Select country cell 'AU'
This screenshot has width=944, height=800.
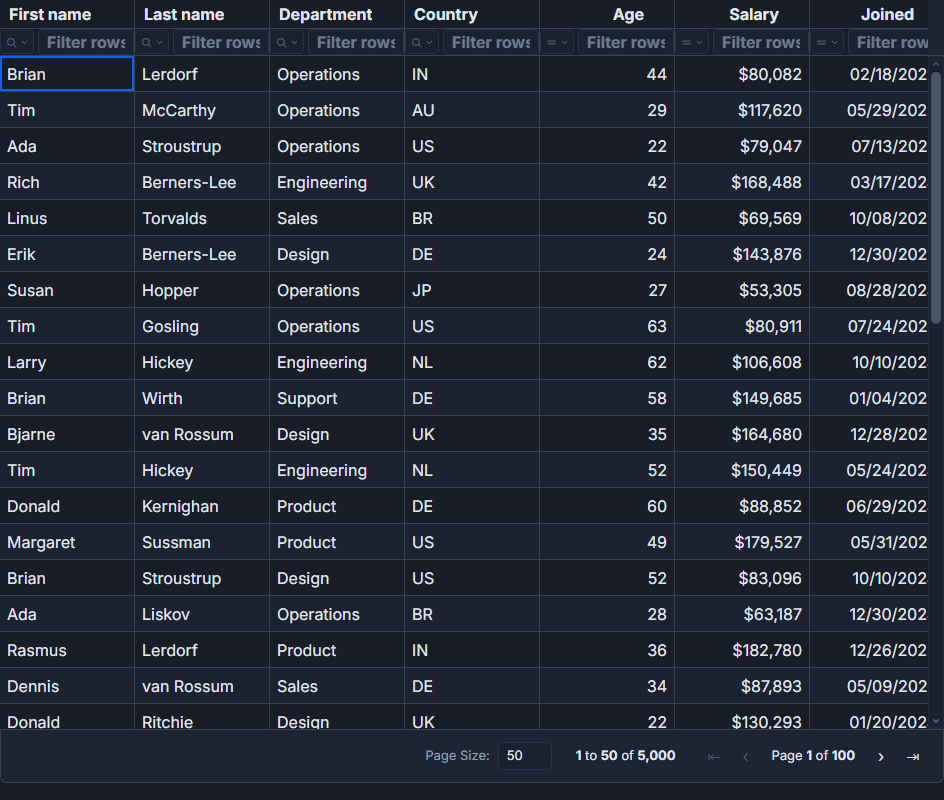pyautogui.click(x=471, y=110)
